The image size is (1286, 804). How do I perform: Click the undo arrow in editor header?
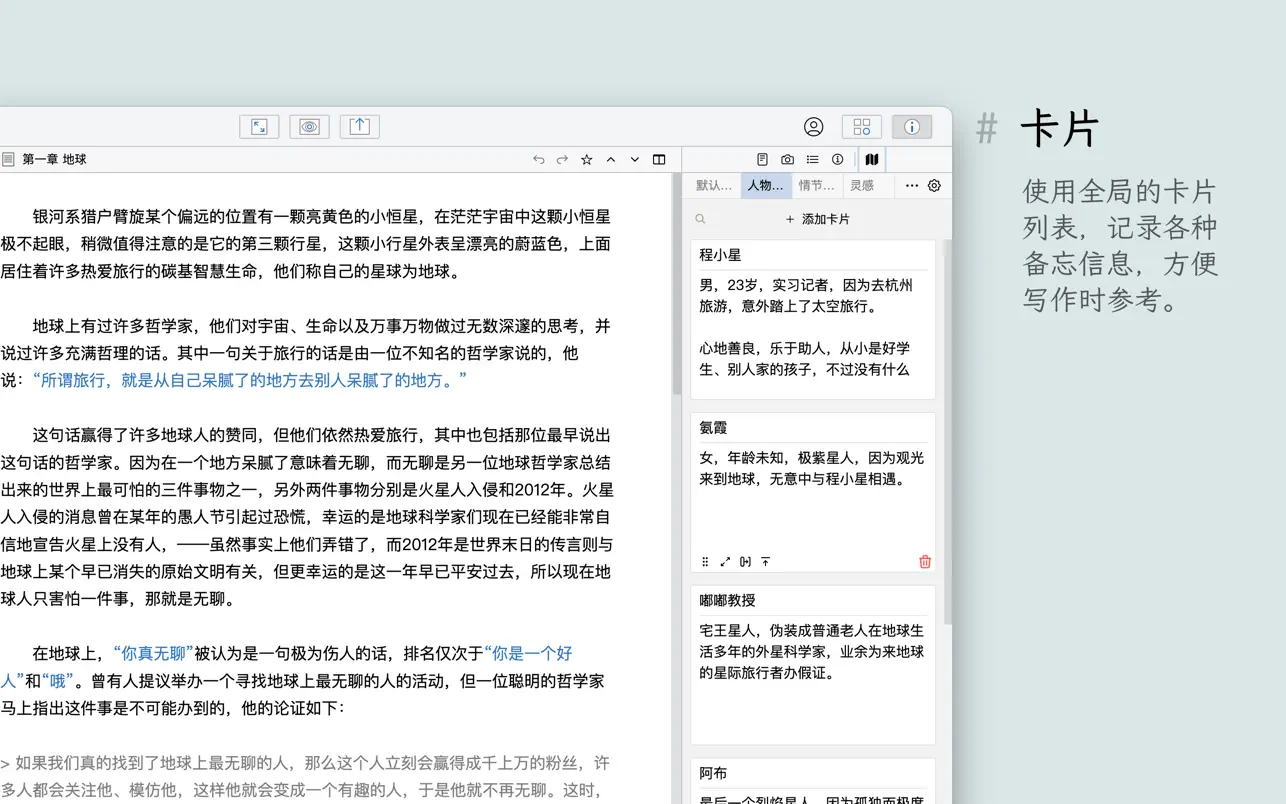coord(538,159)
